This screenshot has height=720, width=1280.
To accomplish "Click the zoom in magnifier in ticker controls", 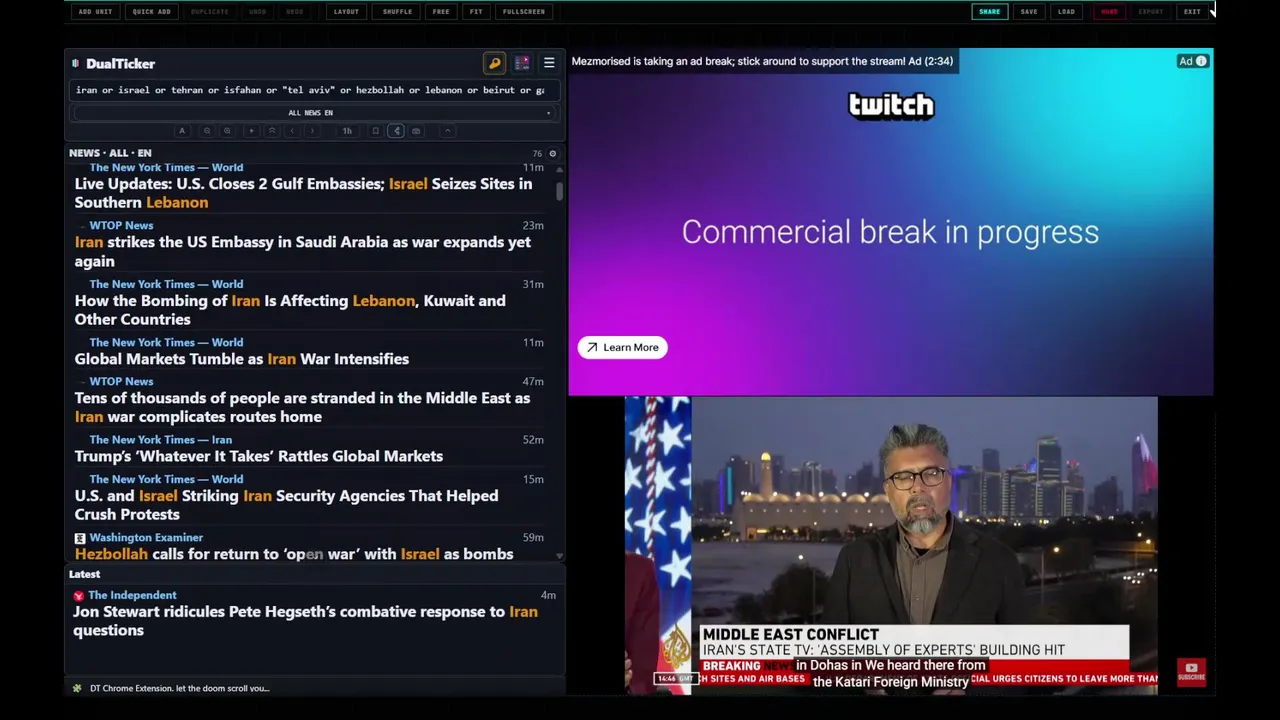I will pyautogui.click(x=227, y=131).
